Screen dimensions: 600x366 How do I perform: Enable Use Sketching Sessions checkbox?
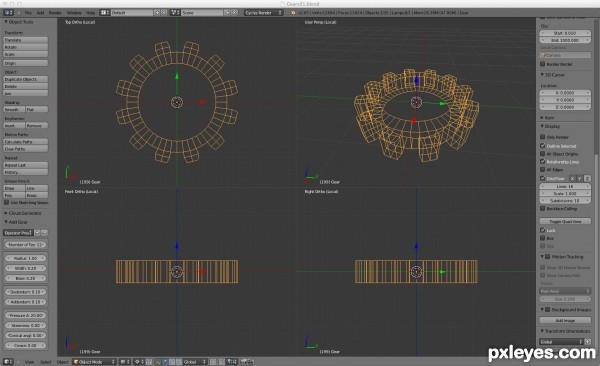pos(7,202)
